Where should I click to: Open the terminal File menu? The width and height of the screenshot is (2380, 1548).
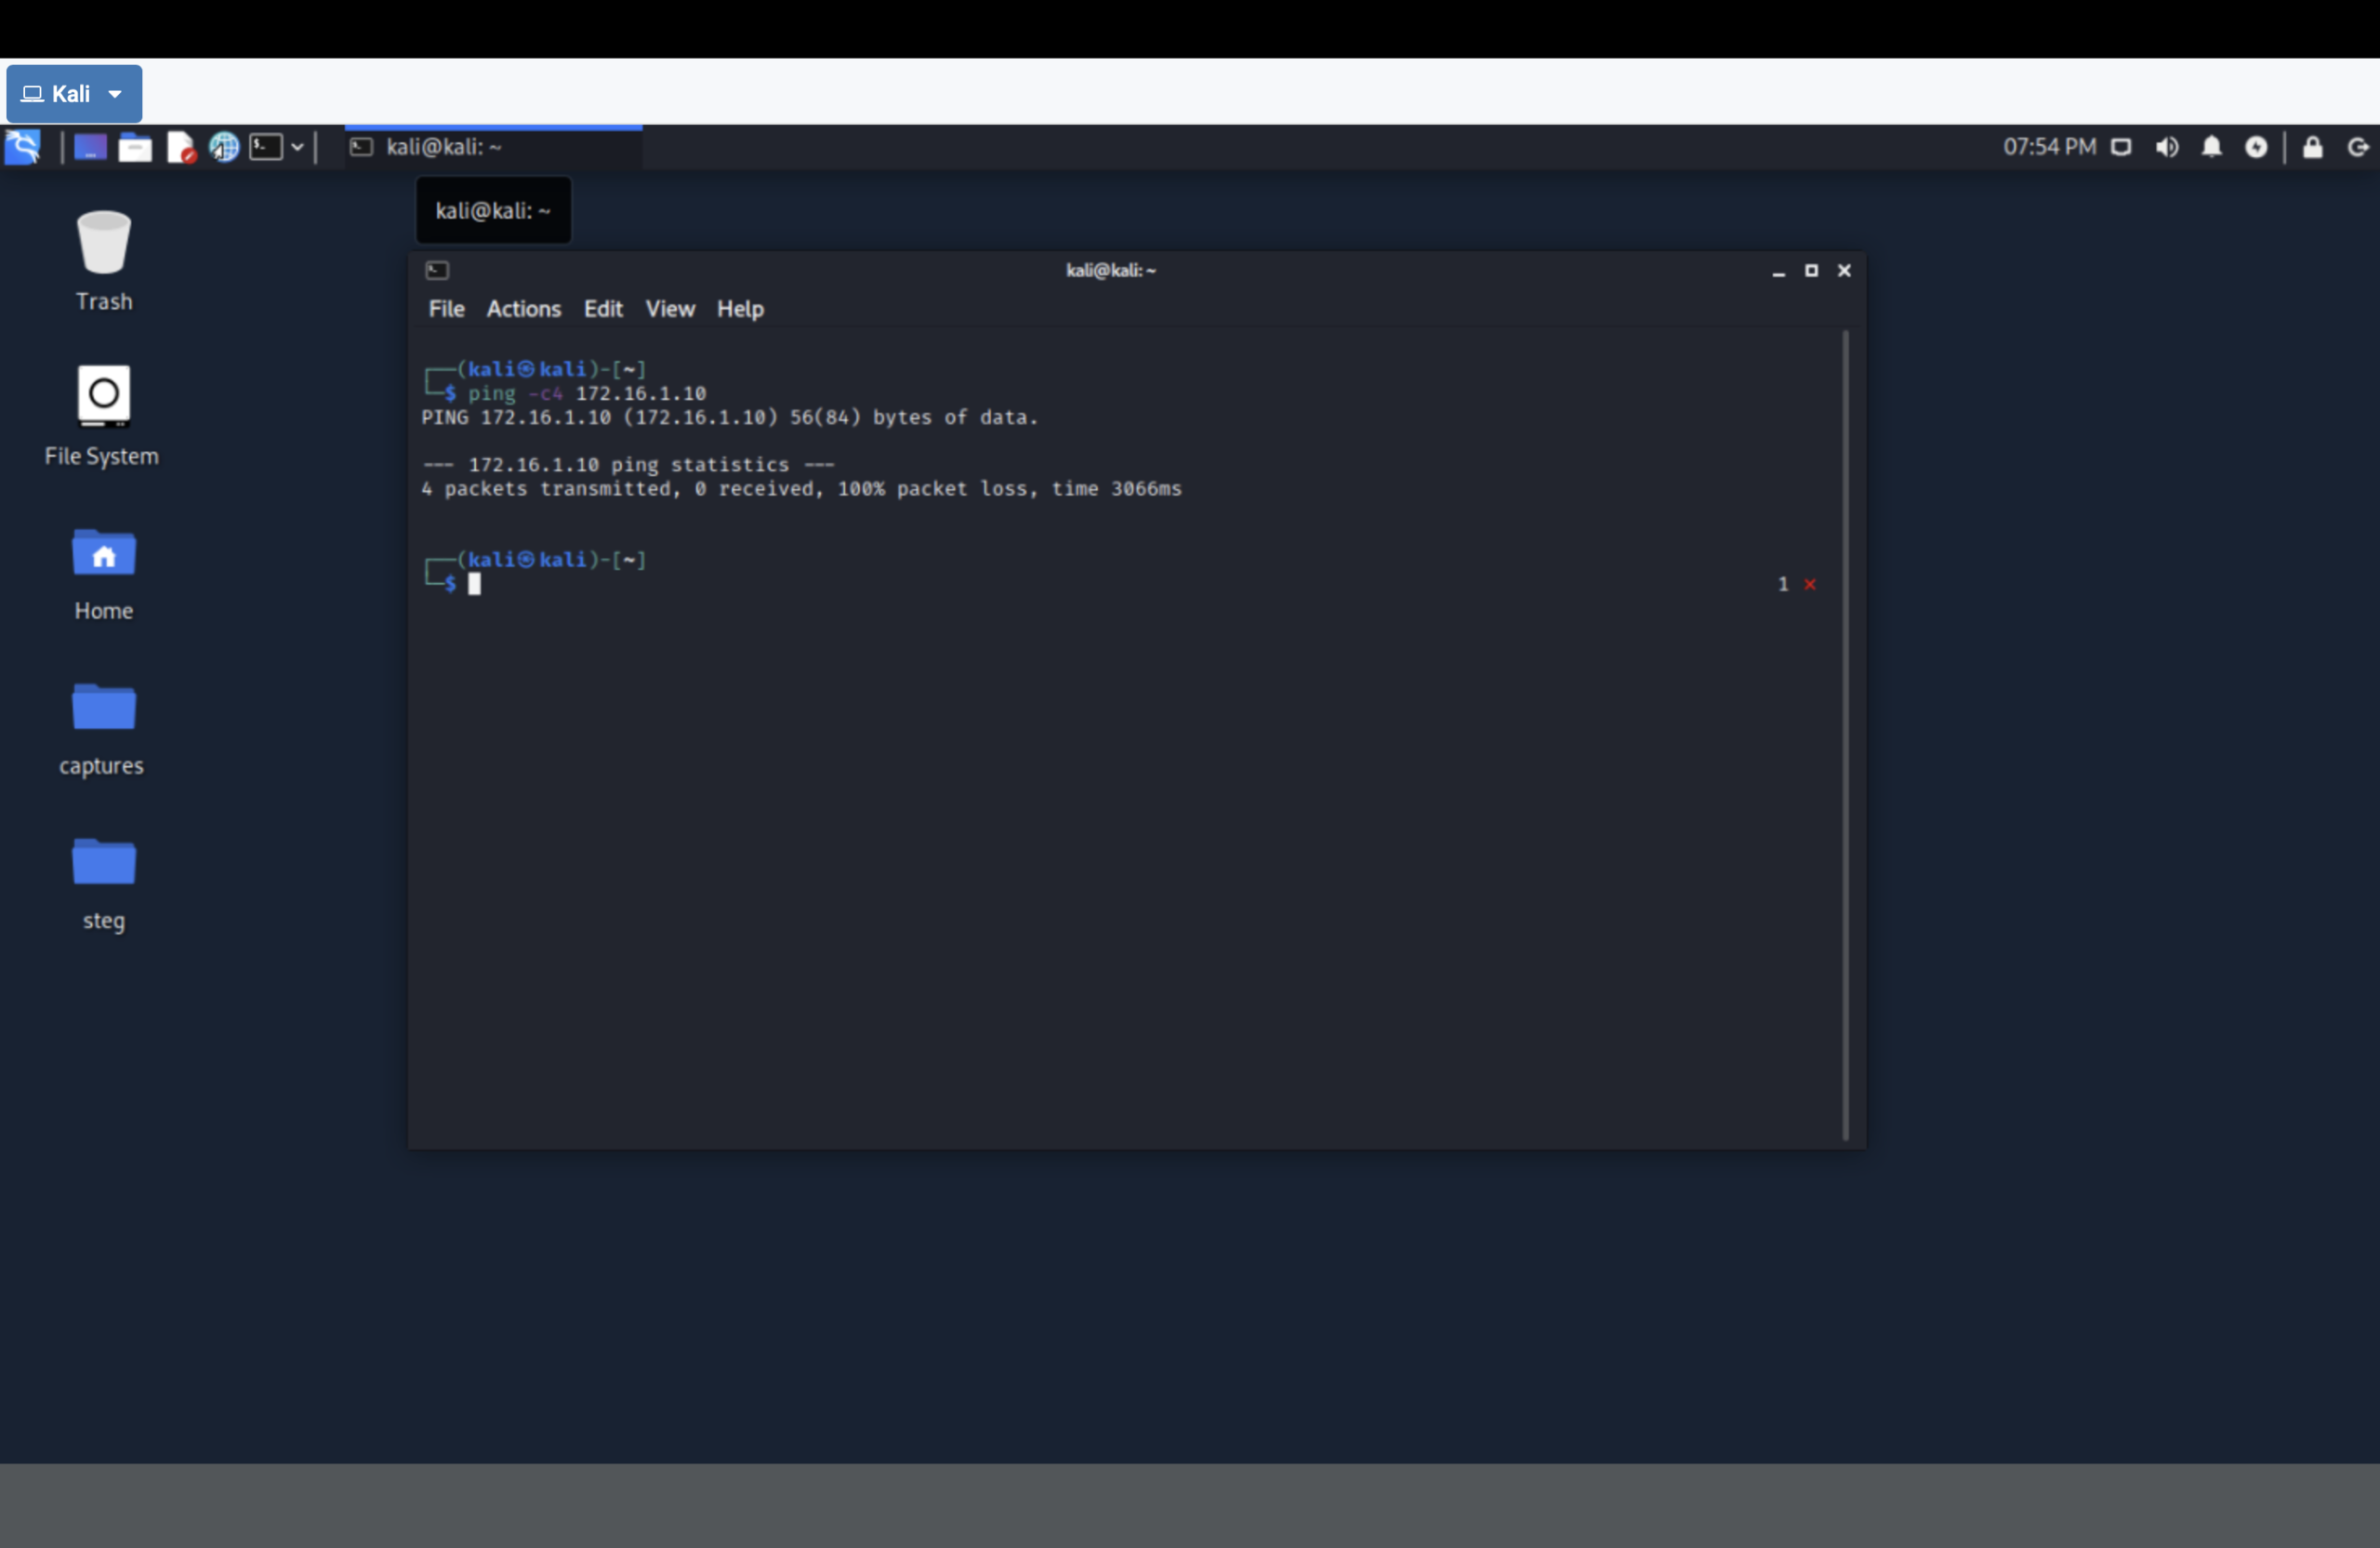click(x=446, y=309)
